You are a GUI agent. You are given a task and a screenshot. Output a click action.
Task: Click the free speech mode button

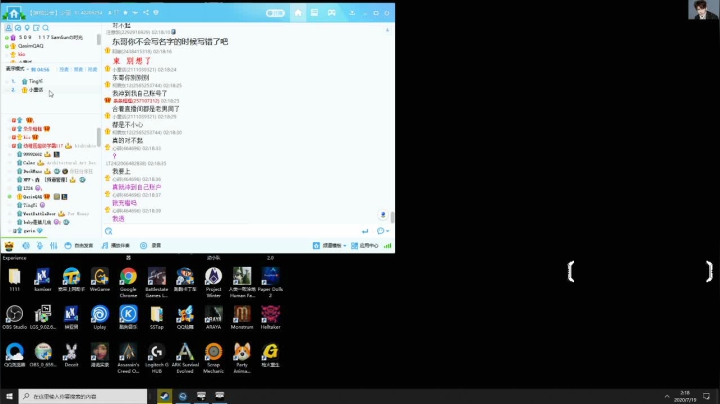79,246
